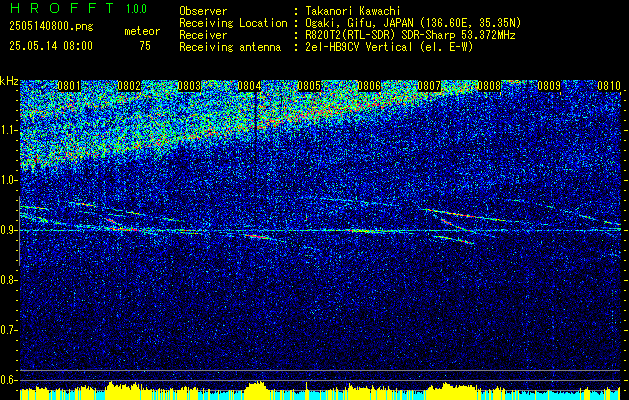
Task: Click the 0807 time marker
Action: (x=429, y=86)
